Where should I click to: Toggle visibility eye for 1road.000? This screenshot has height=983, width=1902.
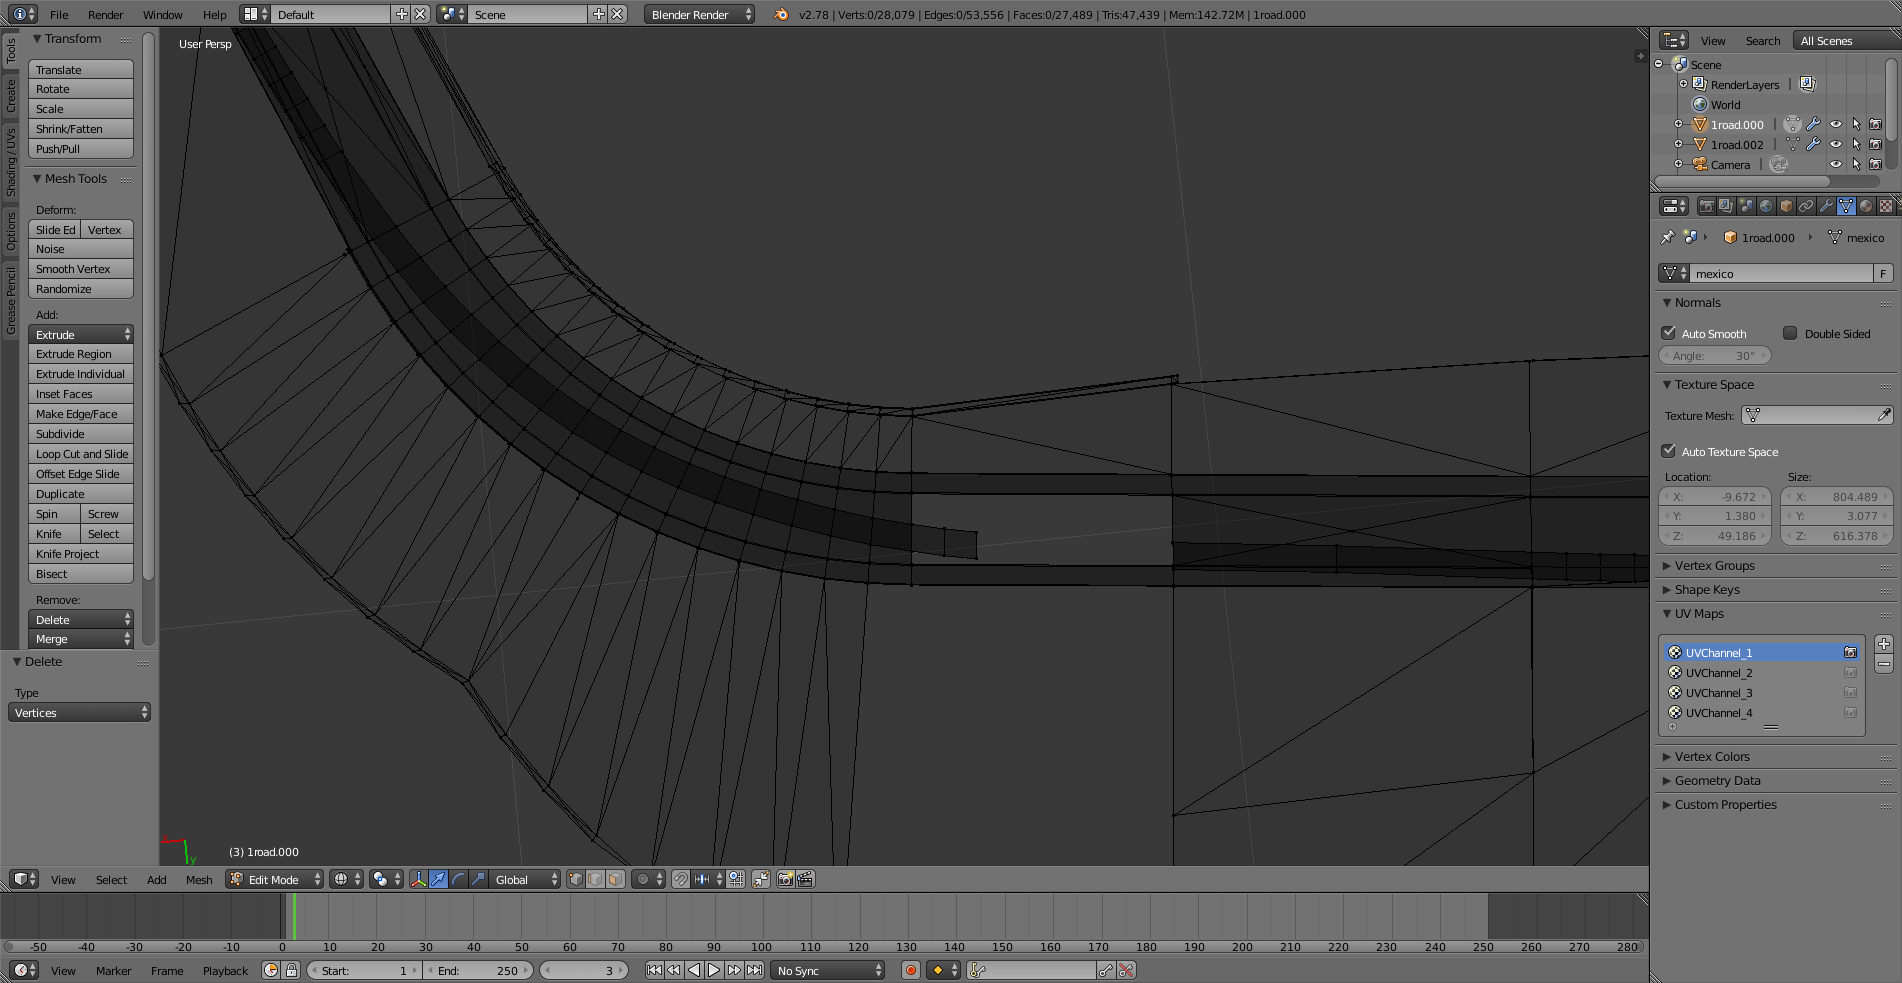1836,125
